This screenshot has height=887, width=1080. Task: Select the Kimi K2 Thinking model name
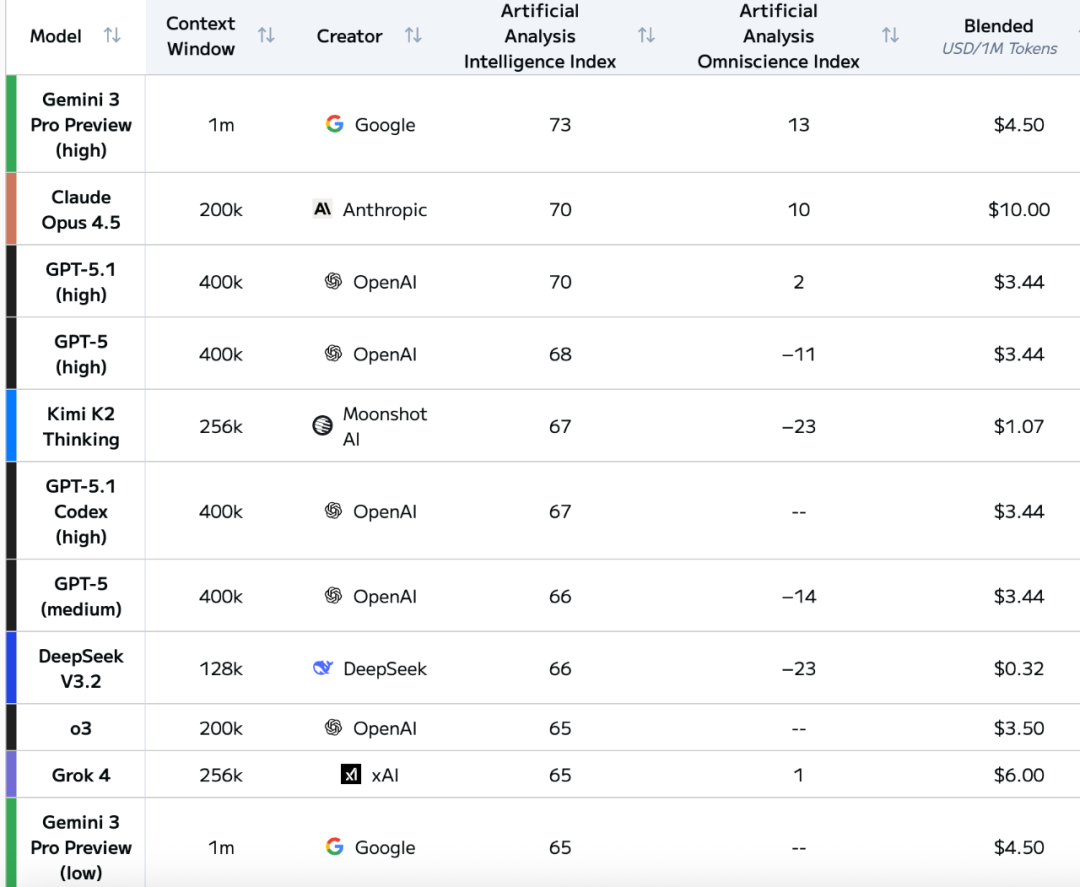81,426
